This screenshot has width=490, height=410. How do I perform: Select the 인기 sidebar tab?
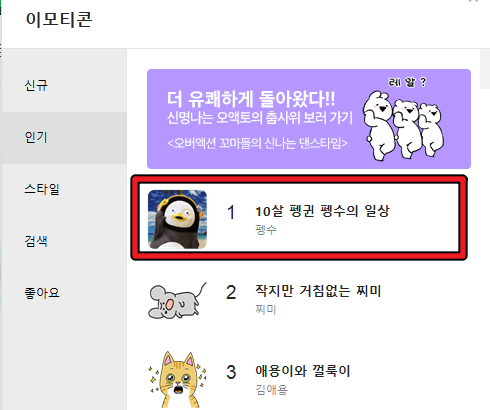(64, 138)
